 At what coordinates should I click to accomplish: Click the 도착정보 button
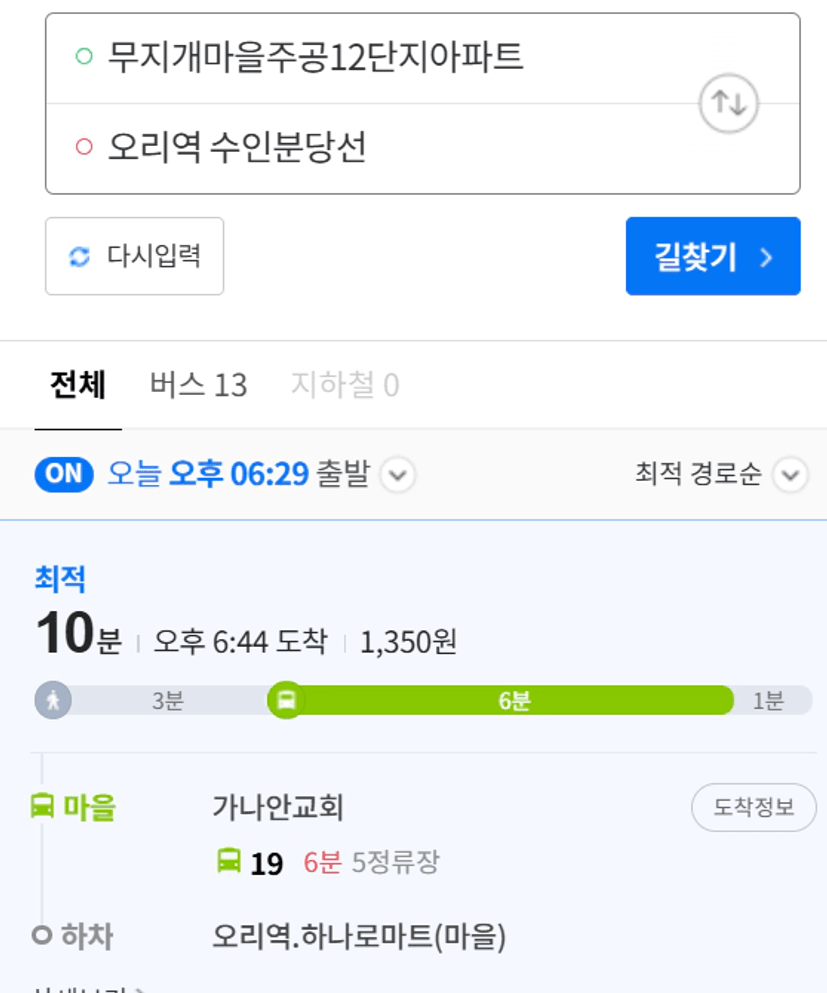click(x=754, y=807)
